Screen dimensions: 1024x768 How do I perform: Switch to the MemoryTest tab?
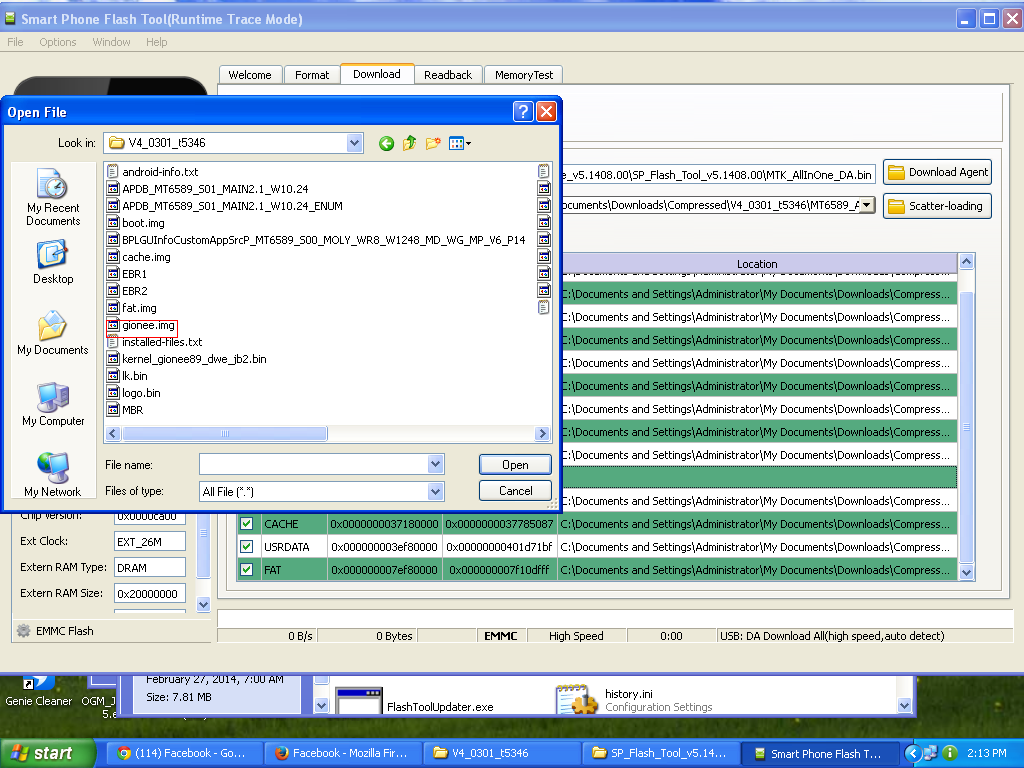click(x=524, y=75)
